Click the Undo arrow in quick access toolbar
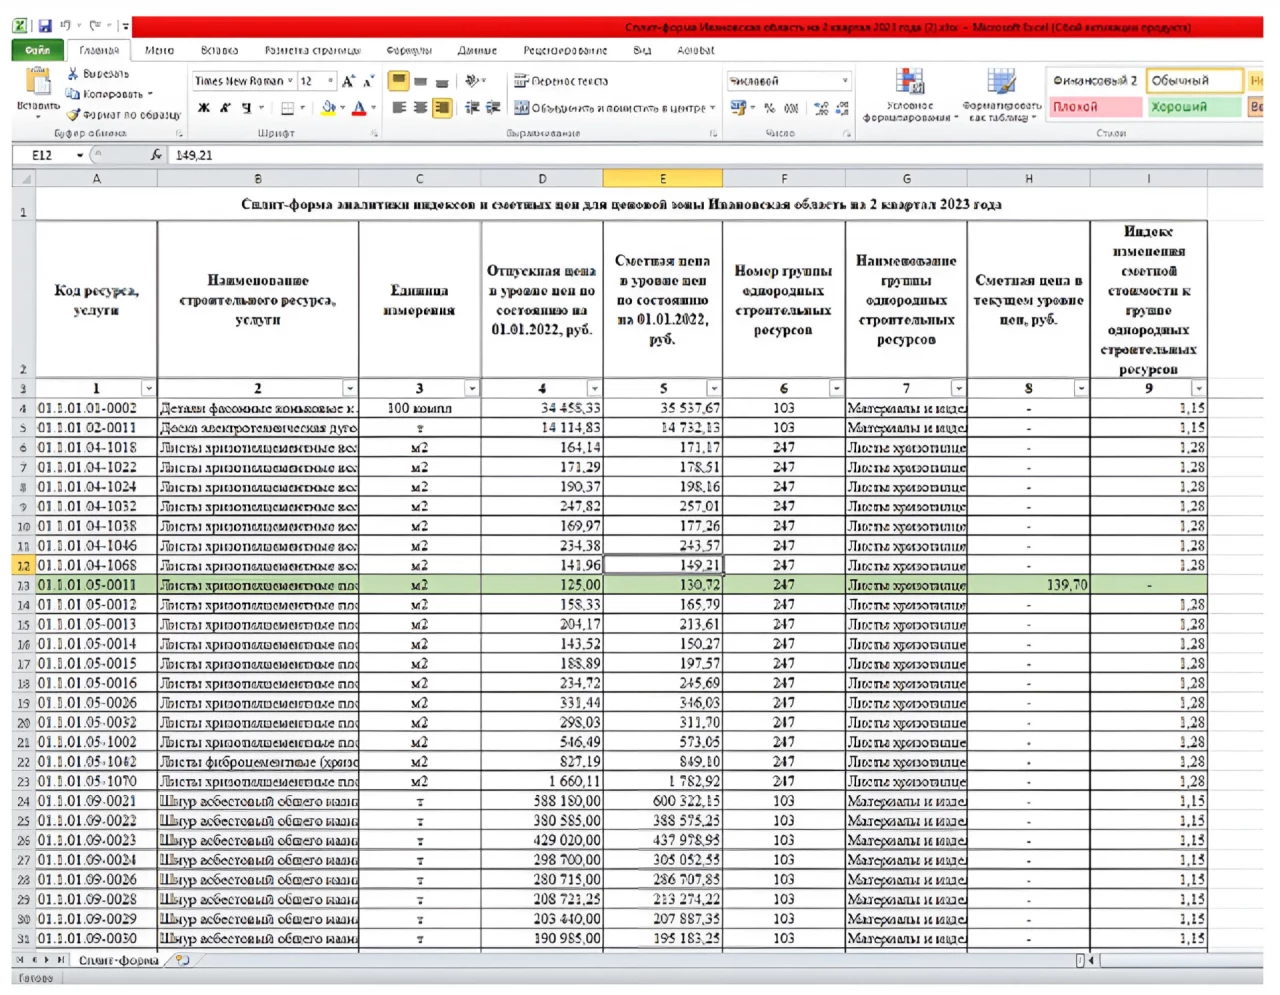 [x=66, y=25]
